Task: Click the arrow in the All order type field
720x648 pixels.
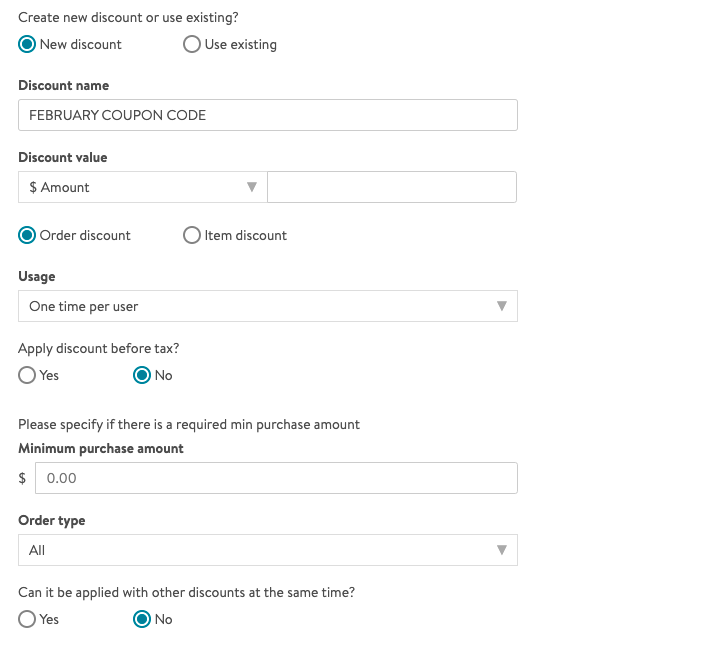Action: (502, 550)
